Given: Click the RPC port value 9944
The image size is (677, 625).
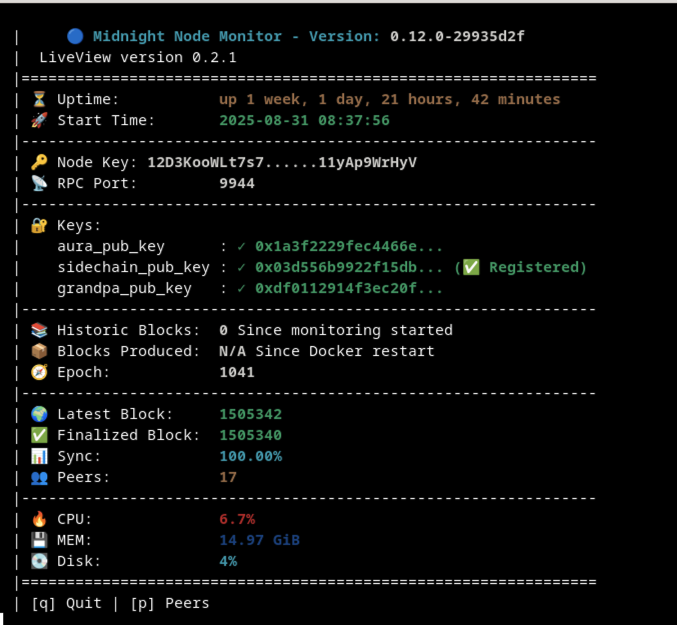Looking at the screenshot, I should click(x=237, y=183).
